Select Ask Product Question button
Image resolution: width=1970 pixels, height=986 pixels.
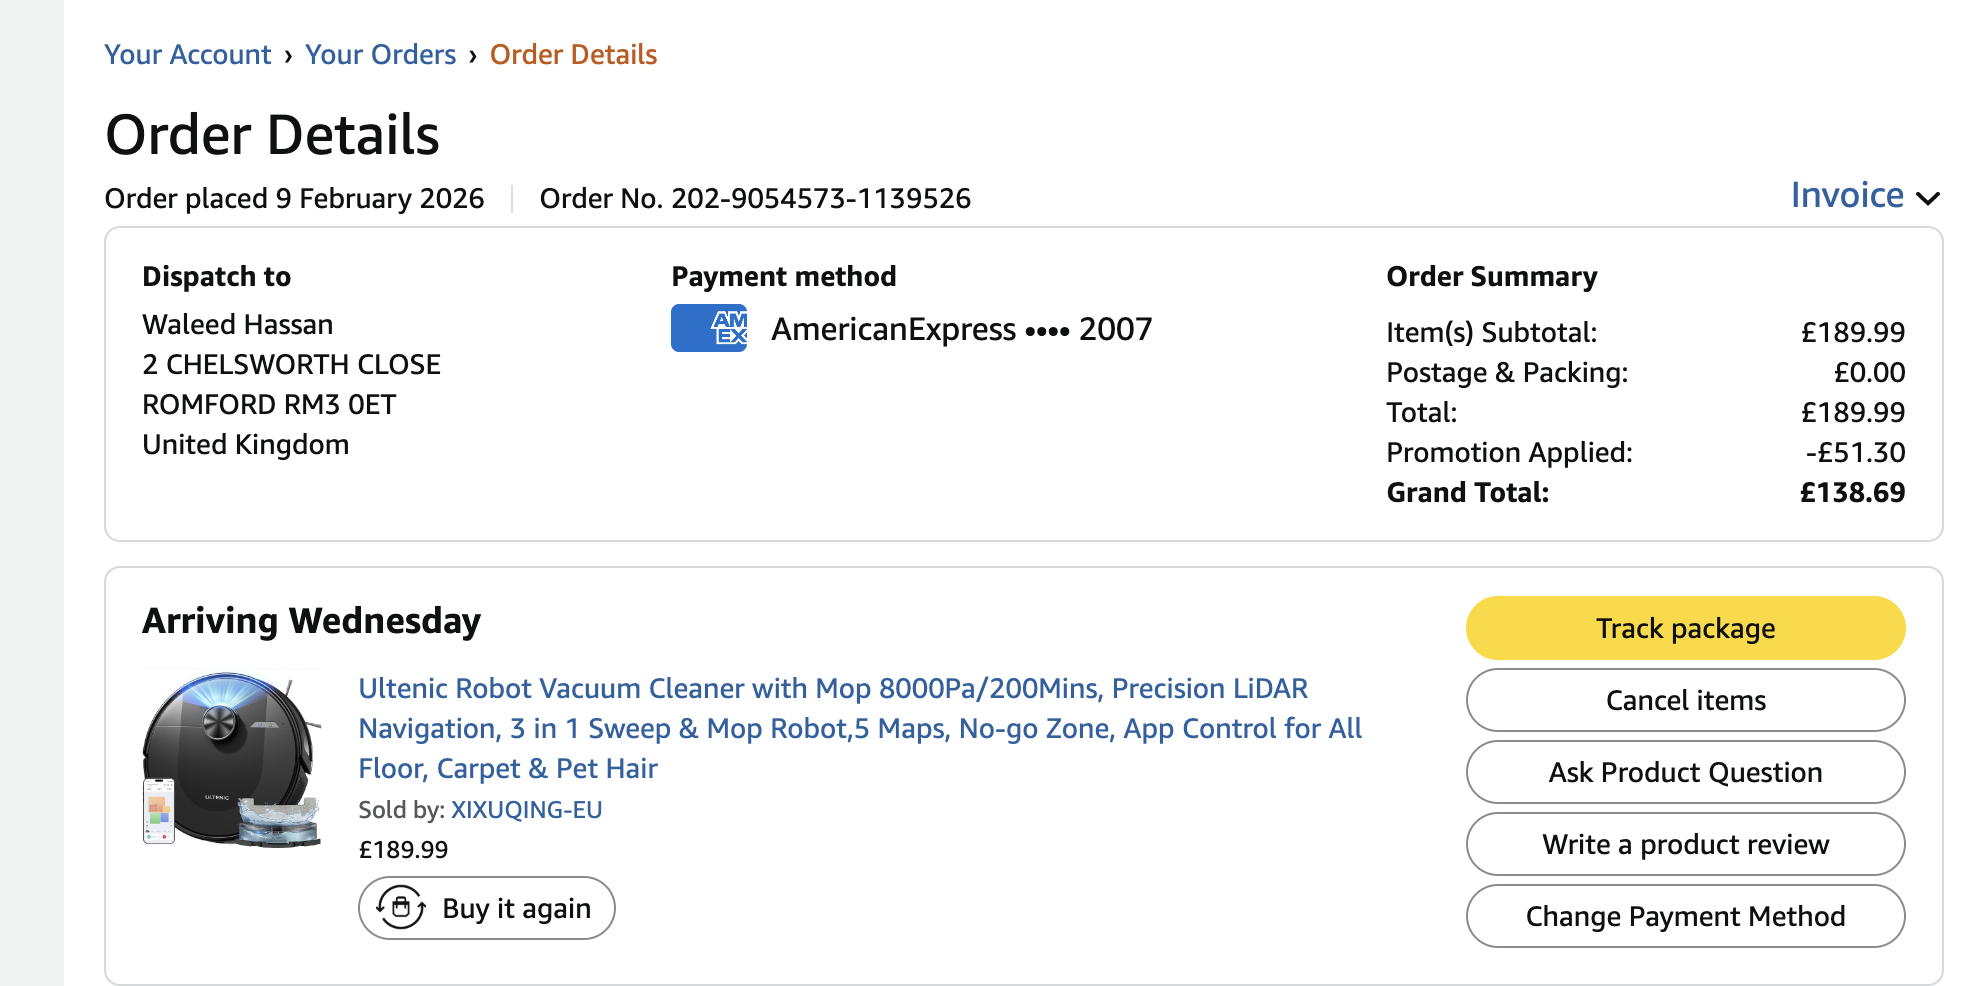[x=1685, y=772]
